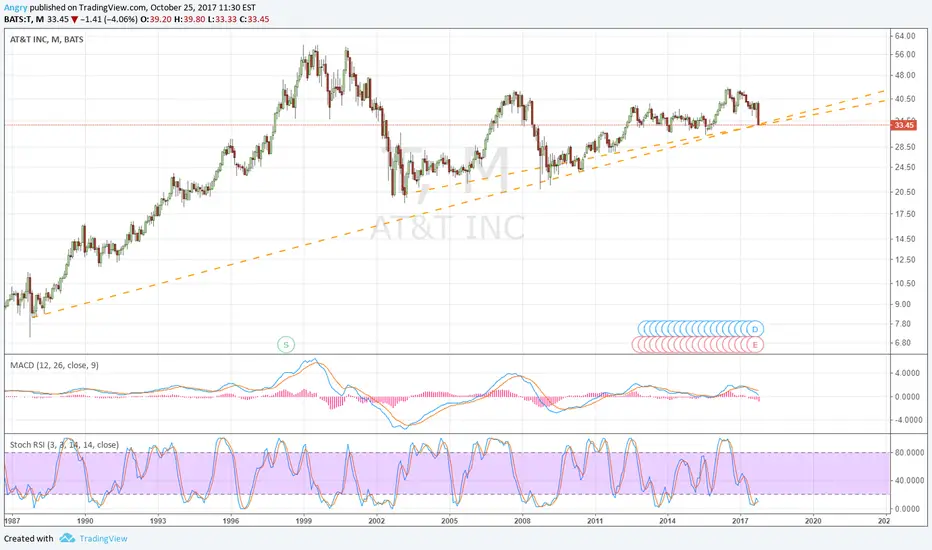Select the AT&T INC, M, BATS chart legend
932x550 pixels.
coord(46,39)
